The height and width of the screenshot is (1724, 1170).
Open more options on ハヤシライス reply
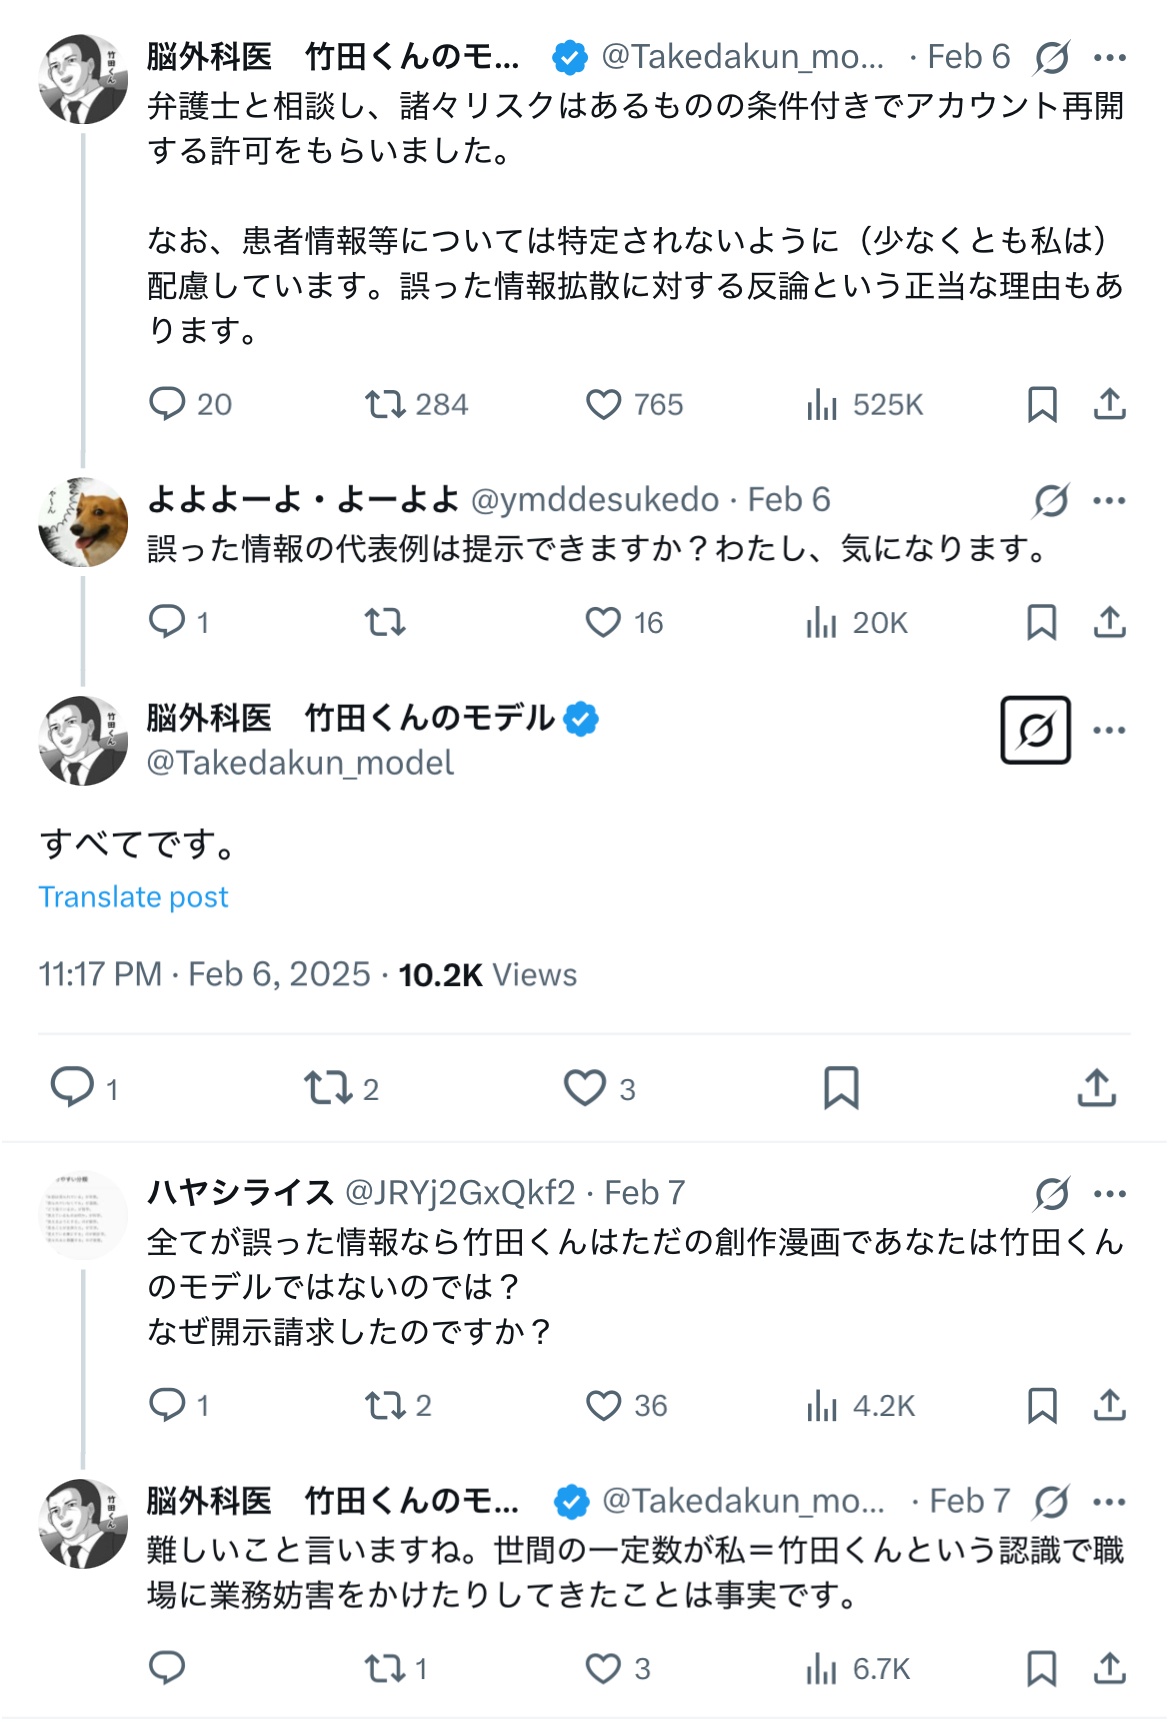click(1109, 1193)
